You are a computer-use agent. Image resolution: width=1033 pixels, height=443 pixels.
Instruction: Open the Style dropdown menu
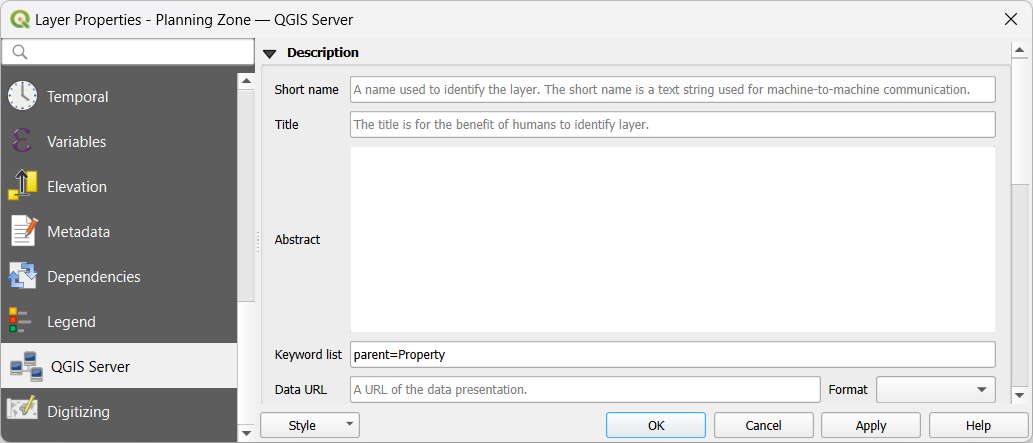pyautogui.click(x=309, y=425)
